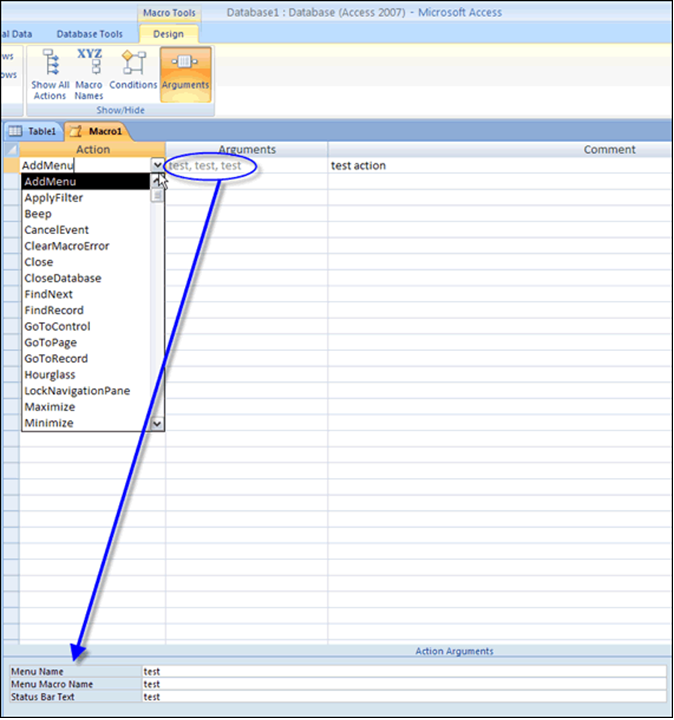Click the action list scrollbar thumb

(157, 196)
